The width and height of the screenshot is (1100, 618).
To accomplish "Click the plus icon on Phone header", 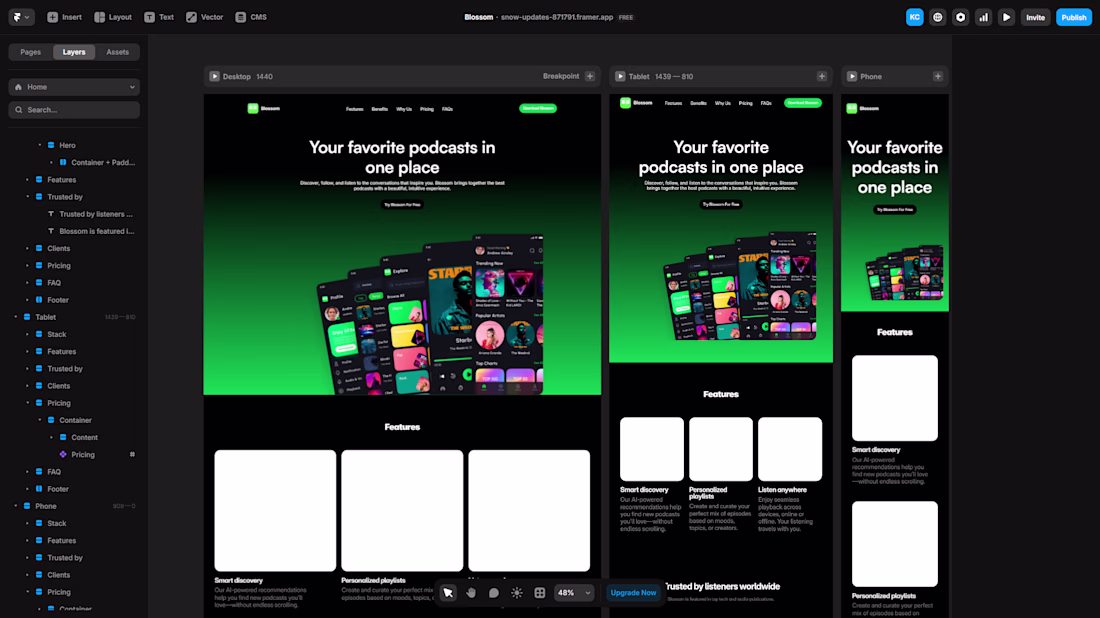I will tap(938, 76).
